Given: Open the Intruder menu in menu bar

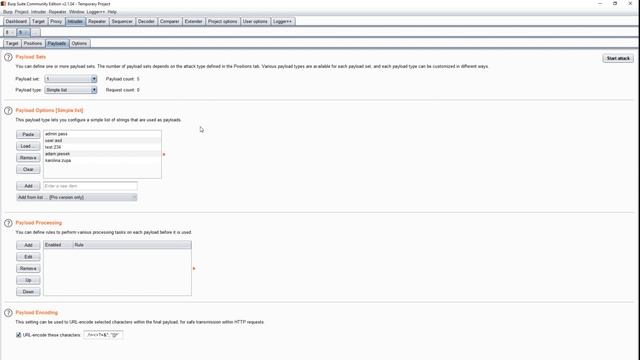Looking at the screenshot, I should click(39, 12).
